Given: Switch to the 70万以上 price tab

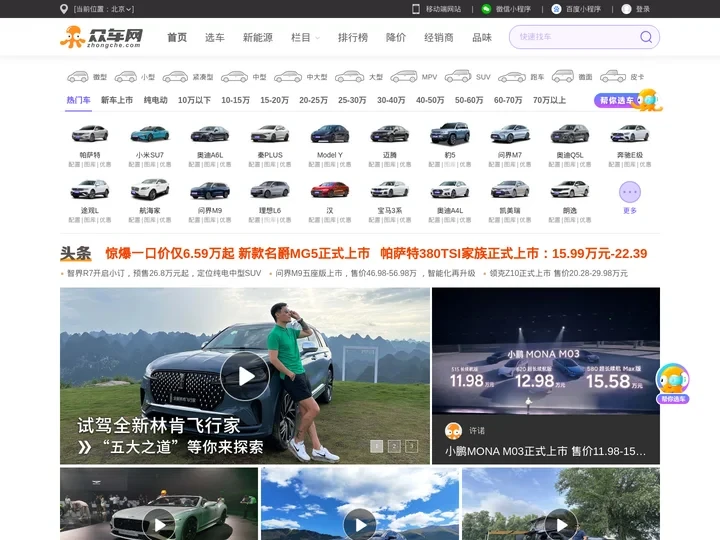Looking at the screenshot, I should (549, 100).
